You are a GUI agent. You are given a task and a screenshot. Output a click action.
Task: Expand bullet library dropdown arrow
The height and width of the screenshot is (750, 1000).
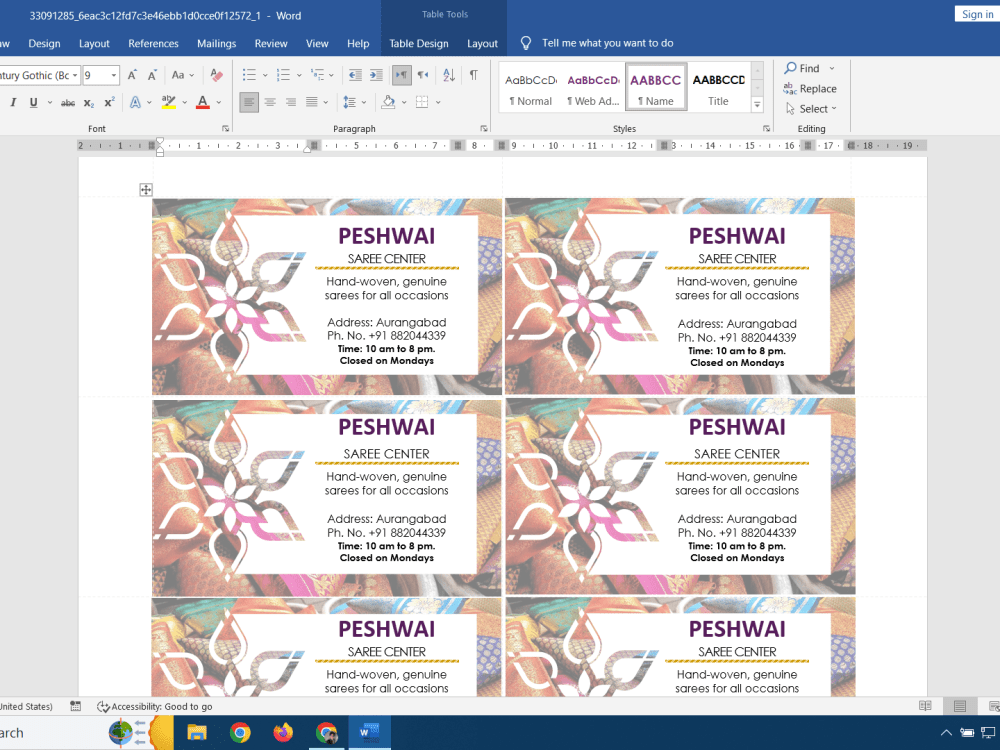[x=265, y=75]
